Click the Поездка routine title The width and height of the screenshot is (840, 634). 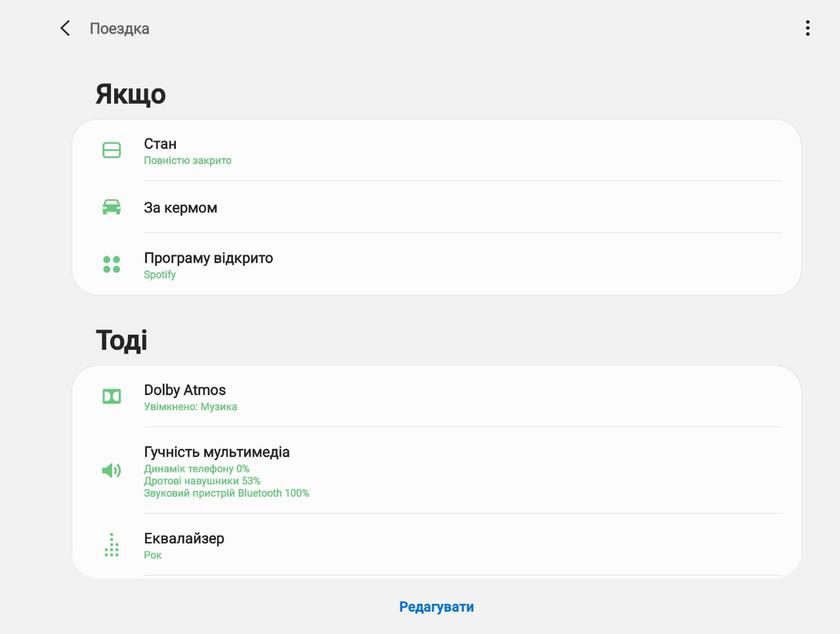click(x=120, y=29)
